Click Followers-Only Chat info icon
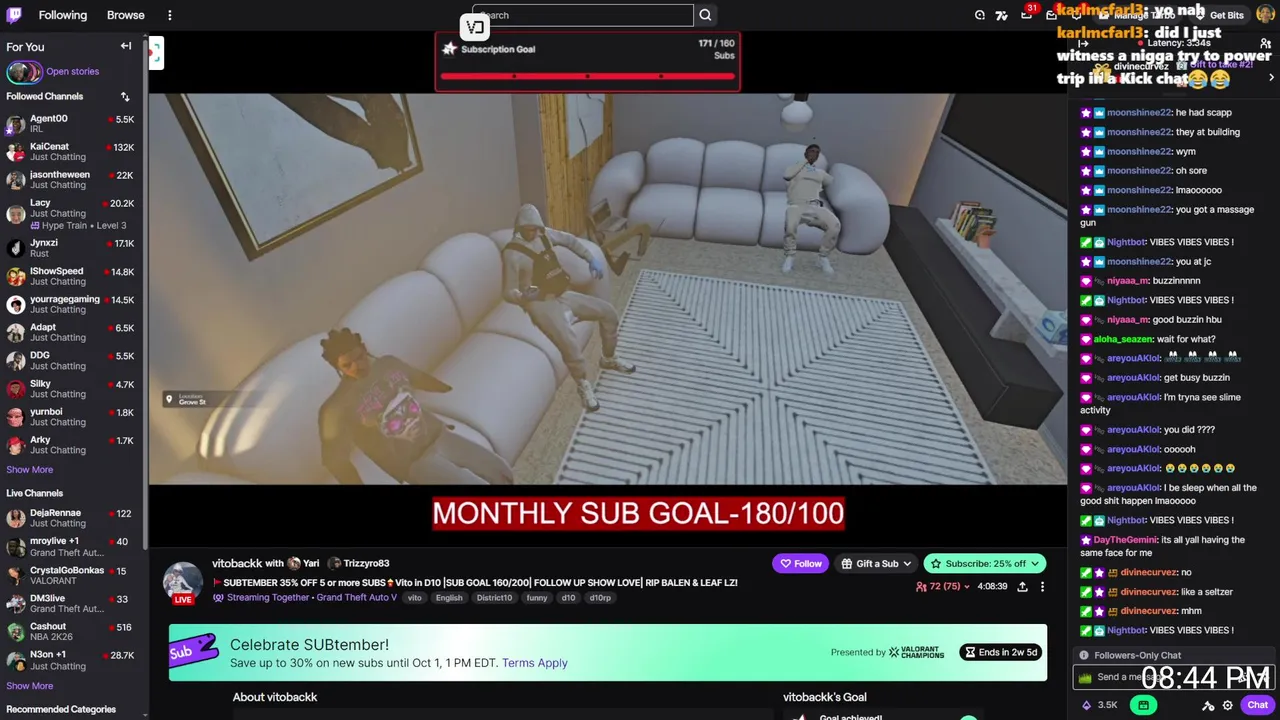This screenshot has width=1280, height=720. [1084, 655]
